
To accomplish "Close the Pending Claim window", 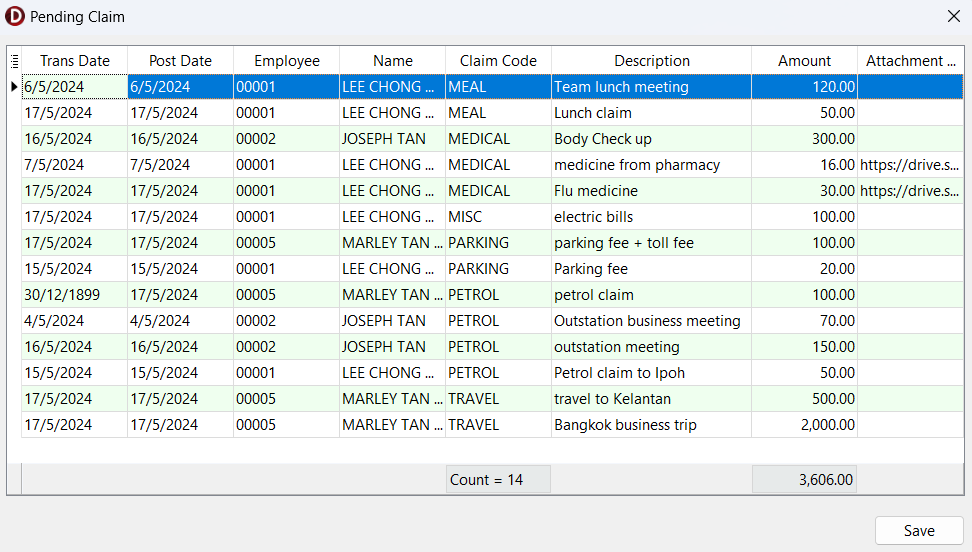I will click(954, 17).
